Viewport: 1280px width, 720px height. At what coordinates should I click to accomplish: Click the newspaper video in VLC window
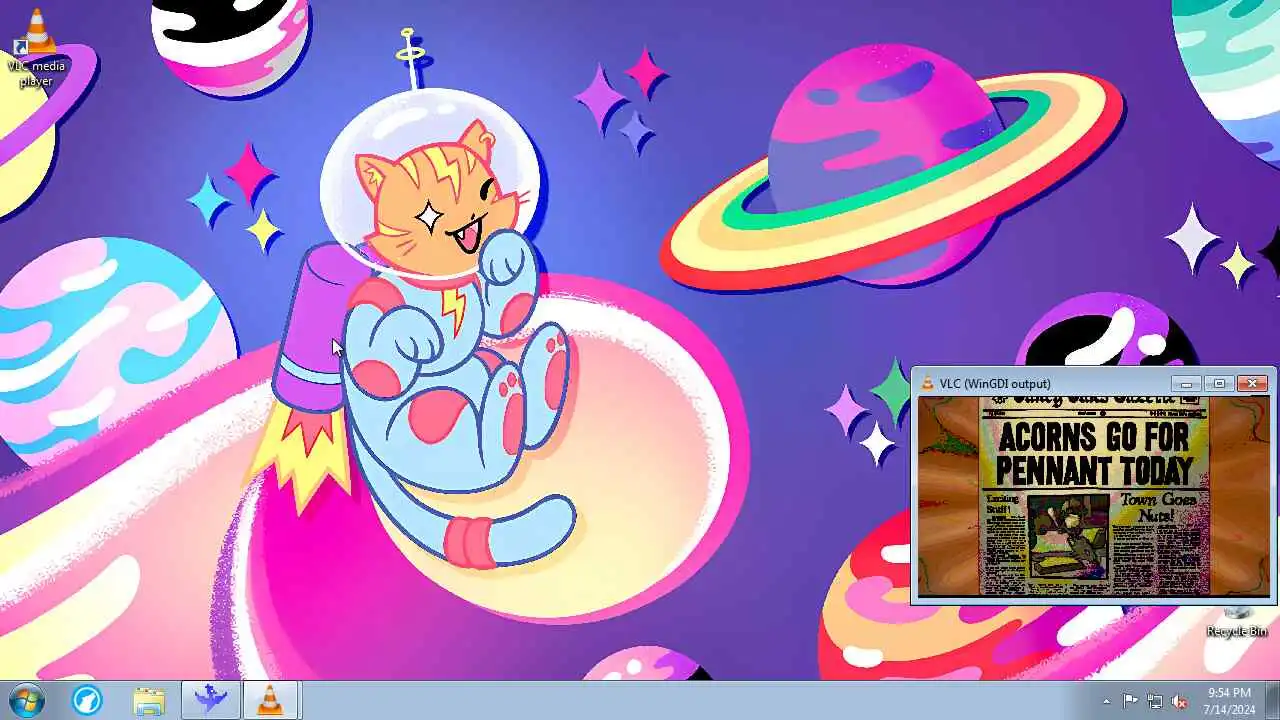pyautogui.click(x=1094, y=496)
